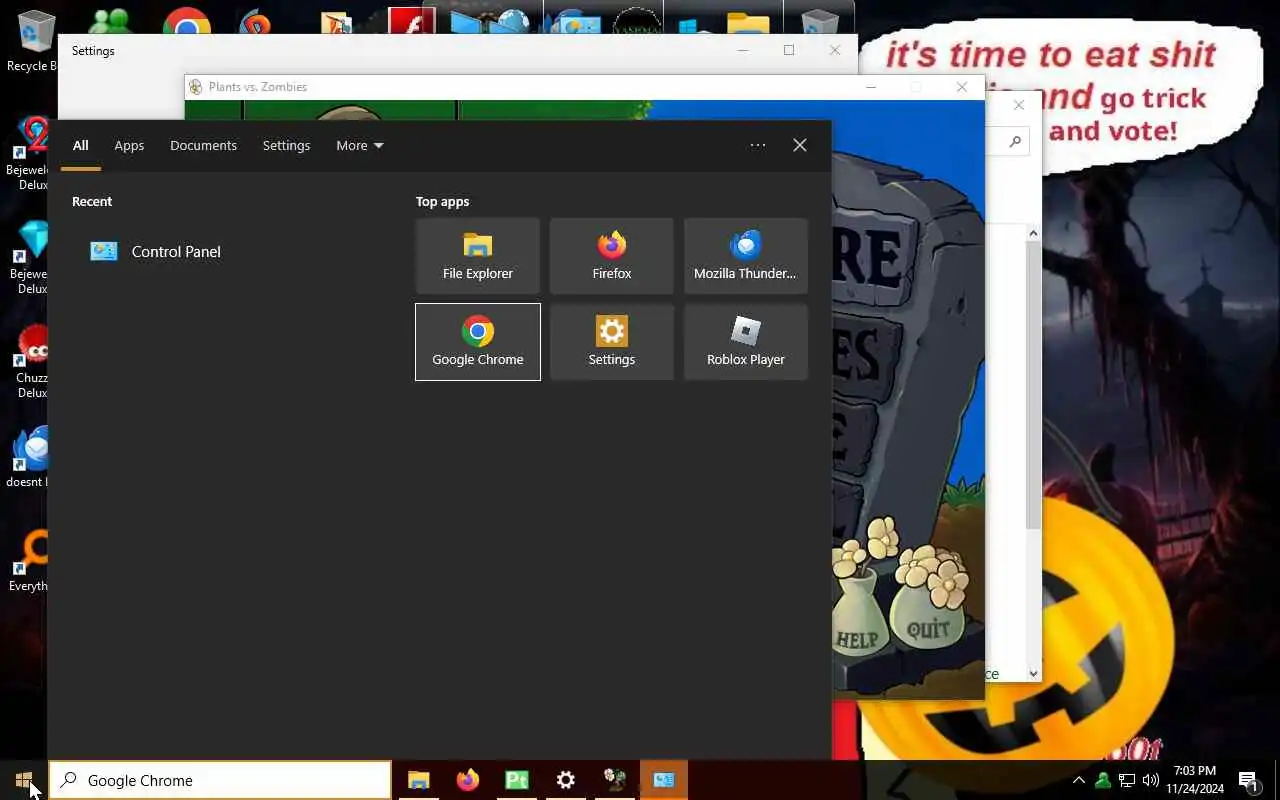Image resolution: width=1280 pixels, height=800 pixels.
Task: Open File Explorer from Top apps
Action: 478,256
